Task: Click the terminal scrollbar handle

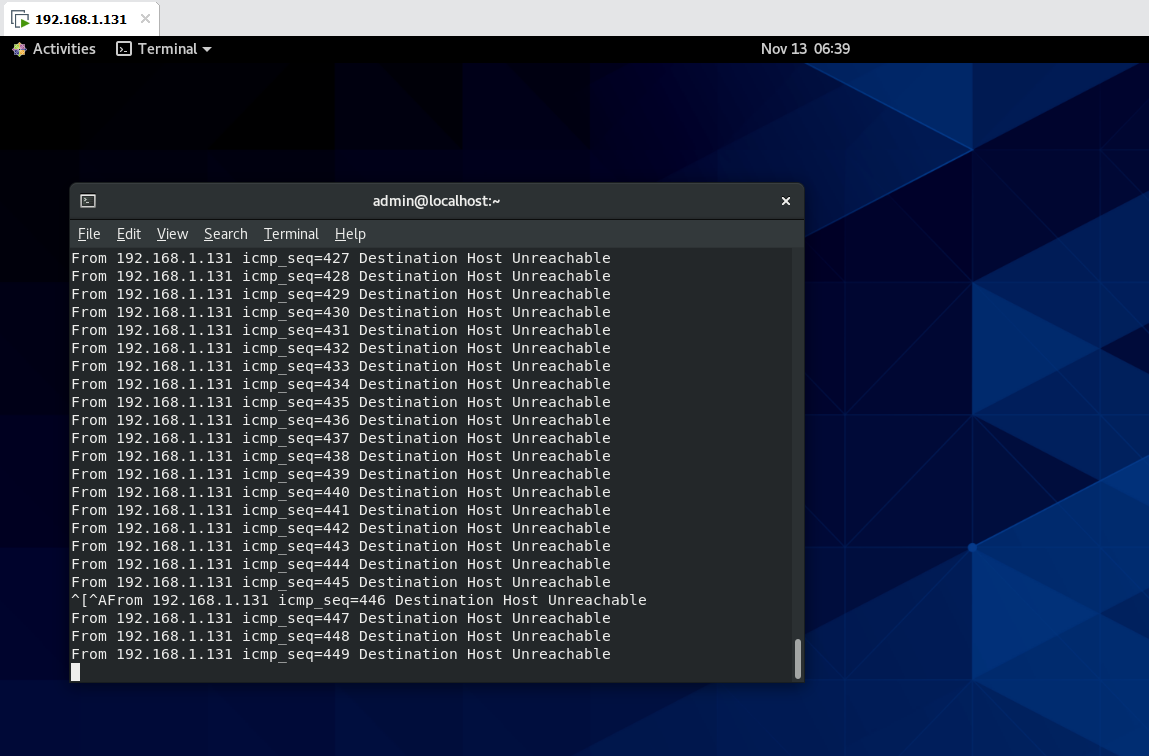Action: coord(798,659)
